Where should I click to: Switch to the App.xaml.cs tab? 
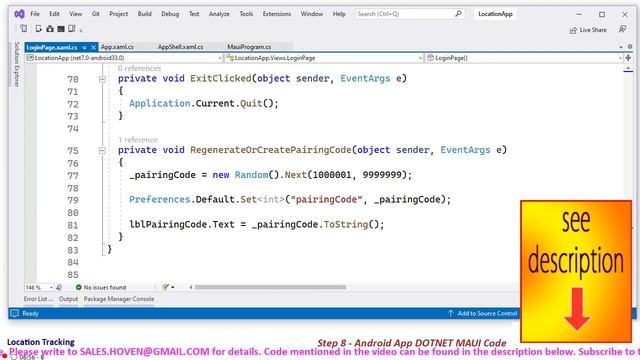pos(117,47)
